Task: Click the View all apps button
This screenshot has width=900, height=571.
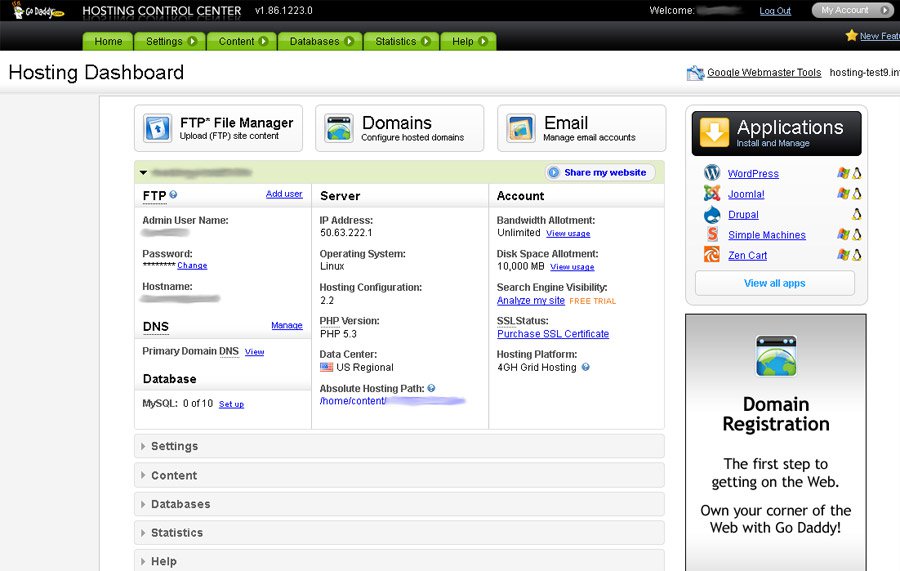Action: tap(775, 283)
